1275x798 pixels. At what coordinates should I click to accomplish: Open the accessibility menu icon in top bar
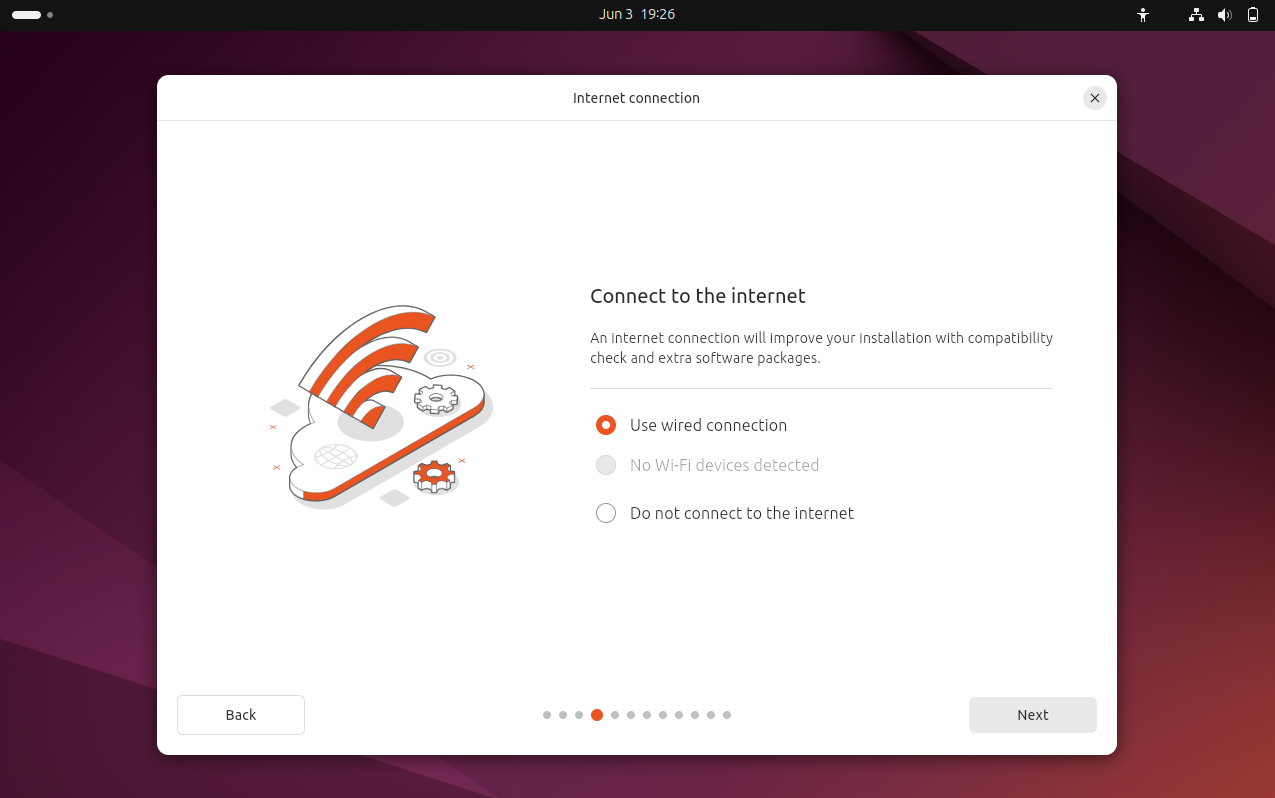tap(1143, 15)
